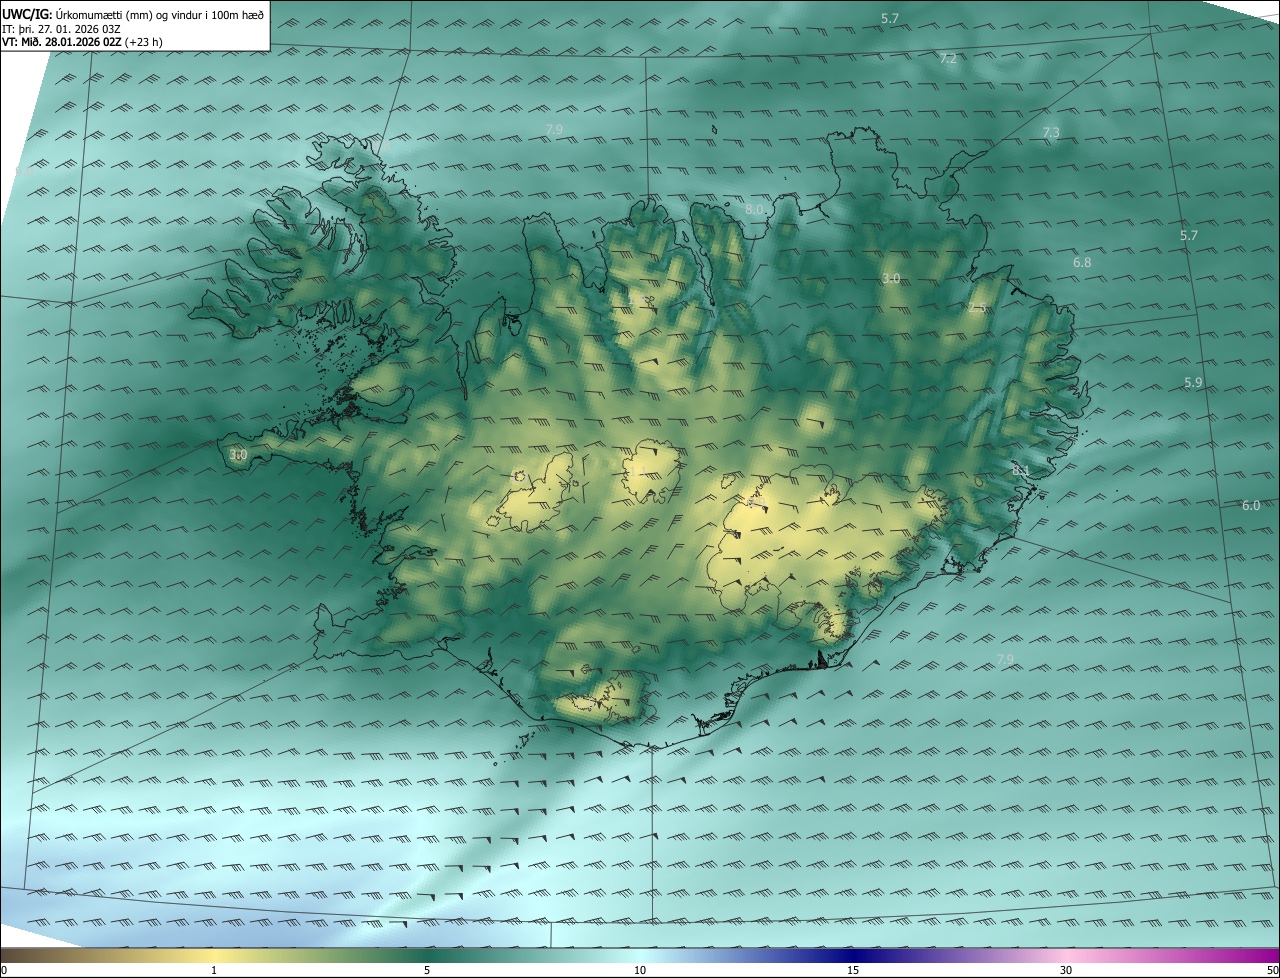The height and width of the screenshot is (978, 1280).
Task: Click the color scale tick label 0
Action: [x=4, y=970]
